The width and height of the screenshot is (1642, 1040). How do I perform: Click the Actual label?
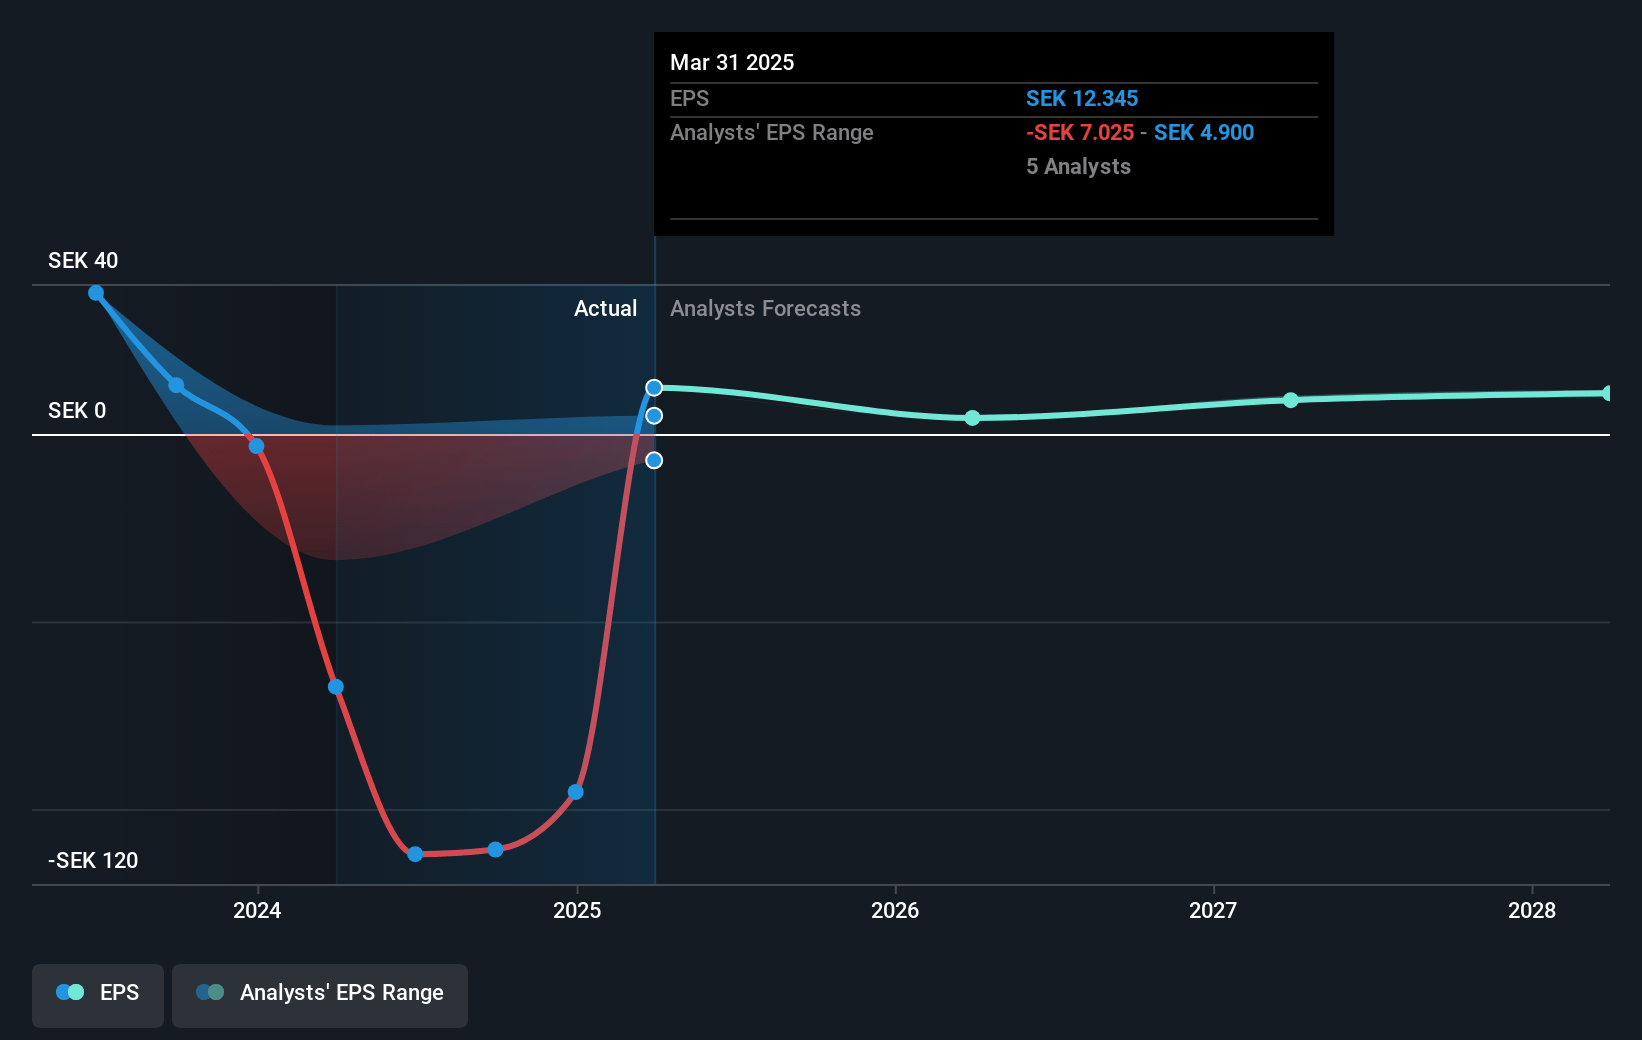[605, 308]
